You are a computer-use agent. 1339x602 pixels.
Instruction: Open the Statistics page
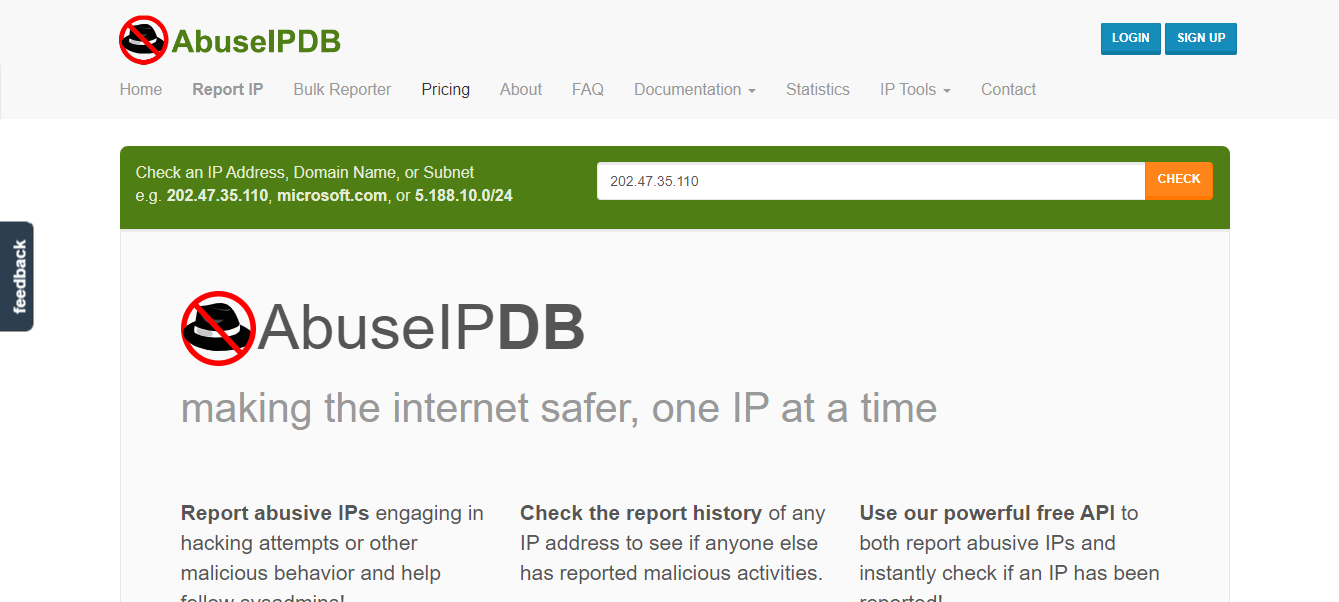point(817,89)
